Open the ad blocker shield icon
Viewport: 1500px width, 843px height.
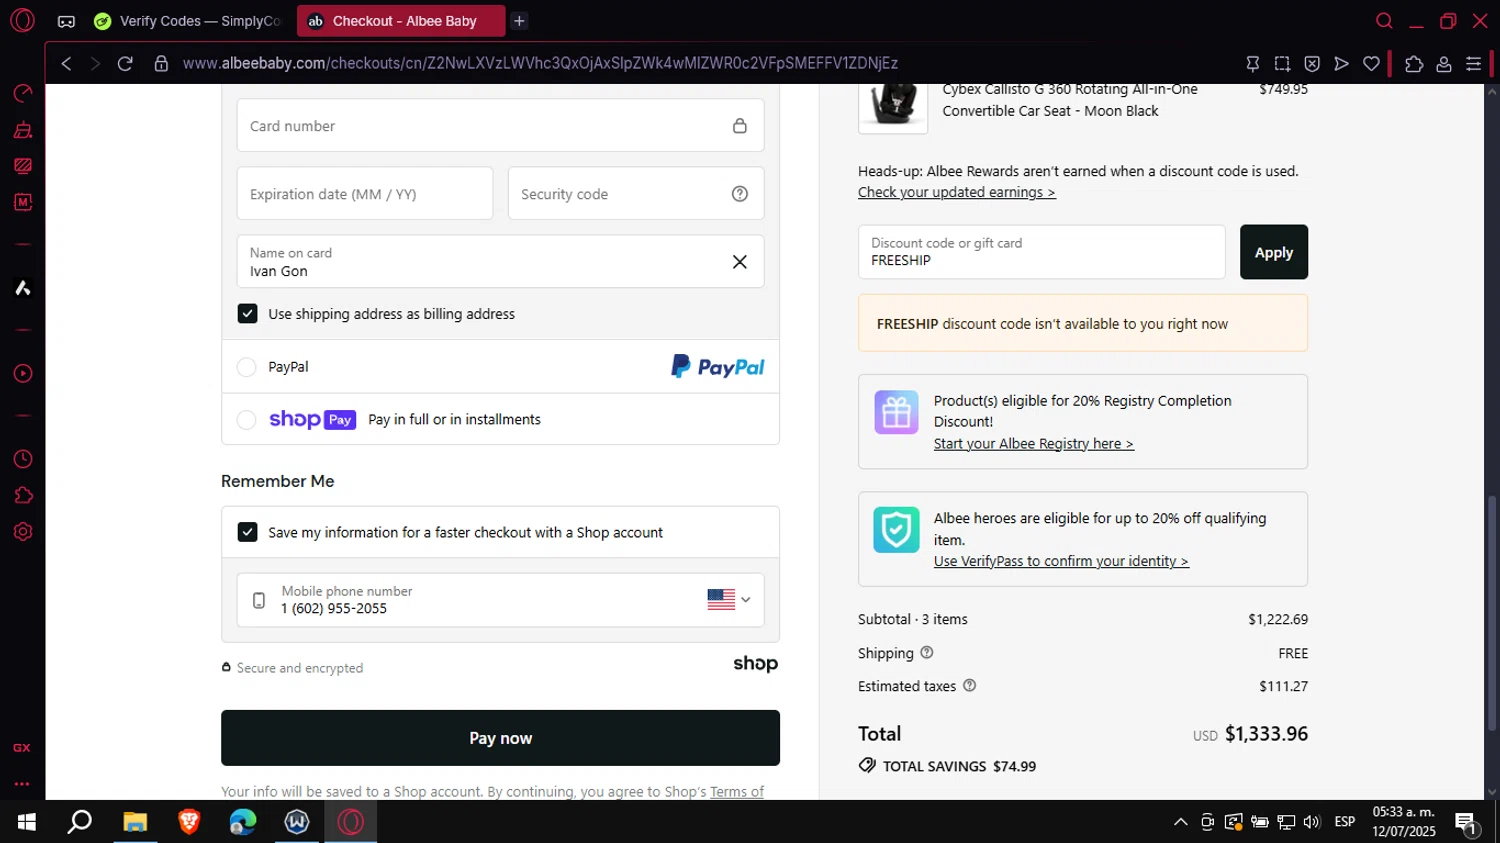tap(1312, 63)
